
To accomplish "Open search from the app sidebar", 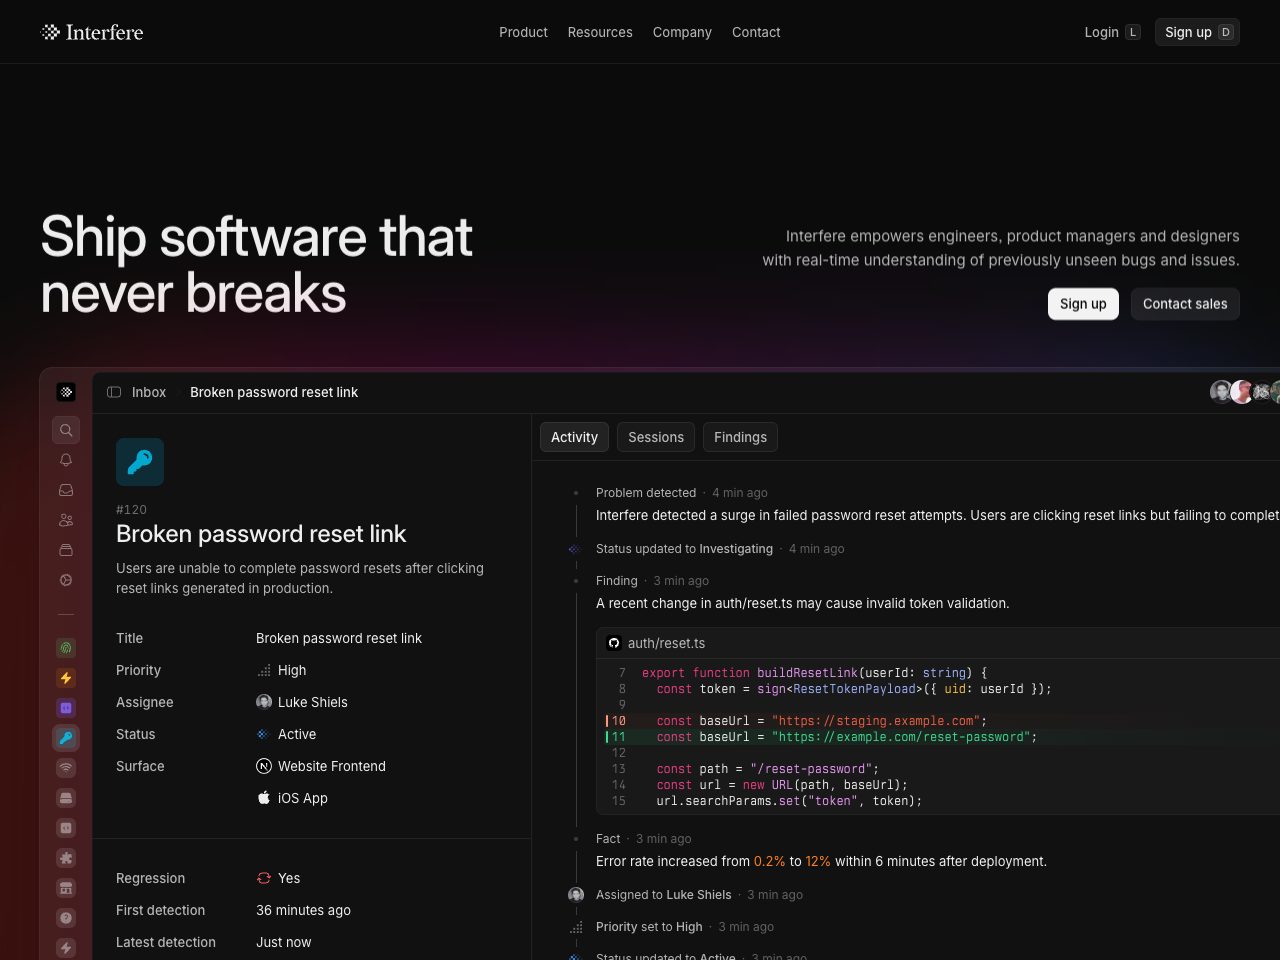I will pyautogui.click(x=66, y=430).
